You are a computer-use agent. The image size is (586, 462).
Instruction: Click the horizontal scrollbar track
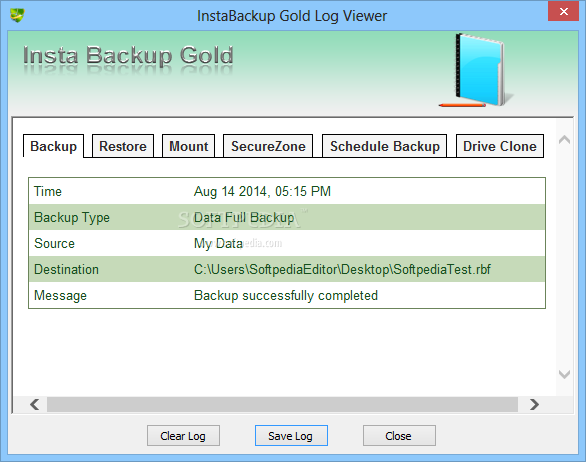tap(282, 404)
